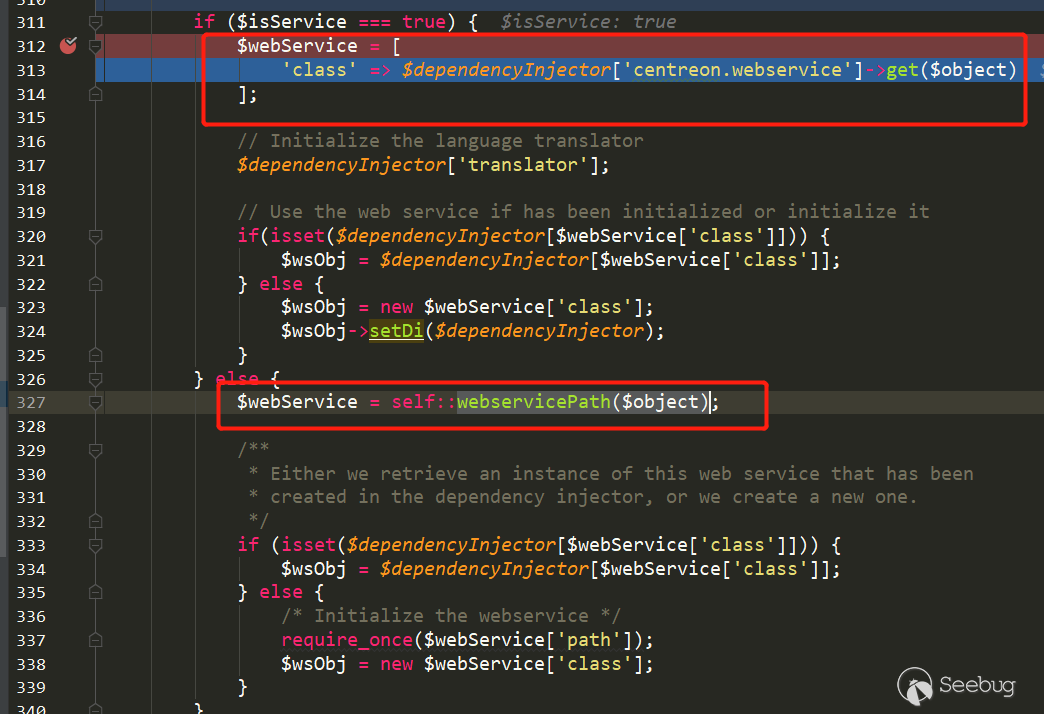Click the $webService variable on line 312

pos(297,46)
